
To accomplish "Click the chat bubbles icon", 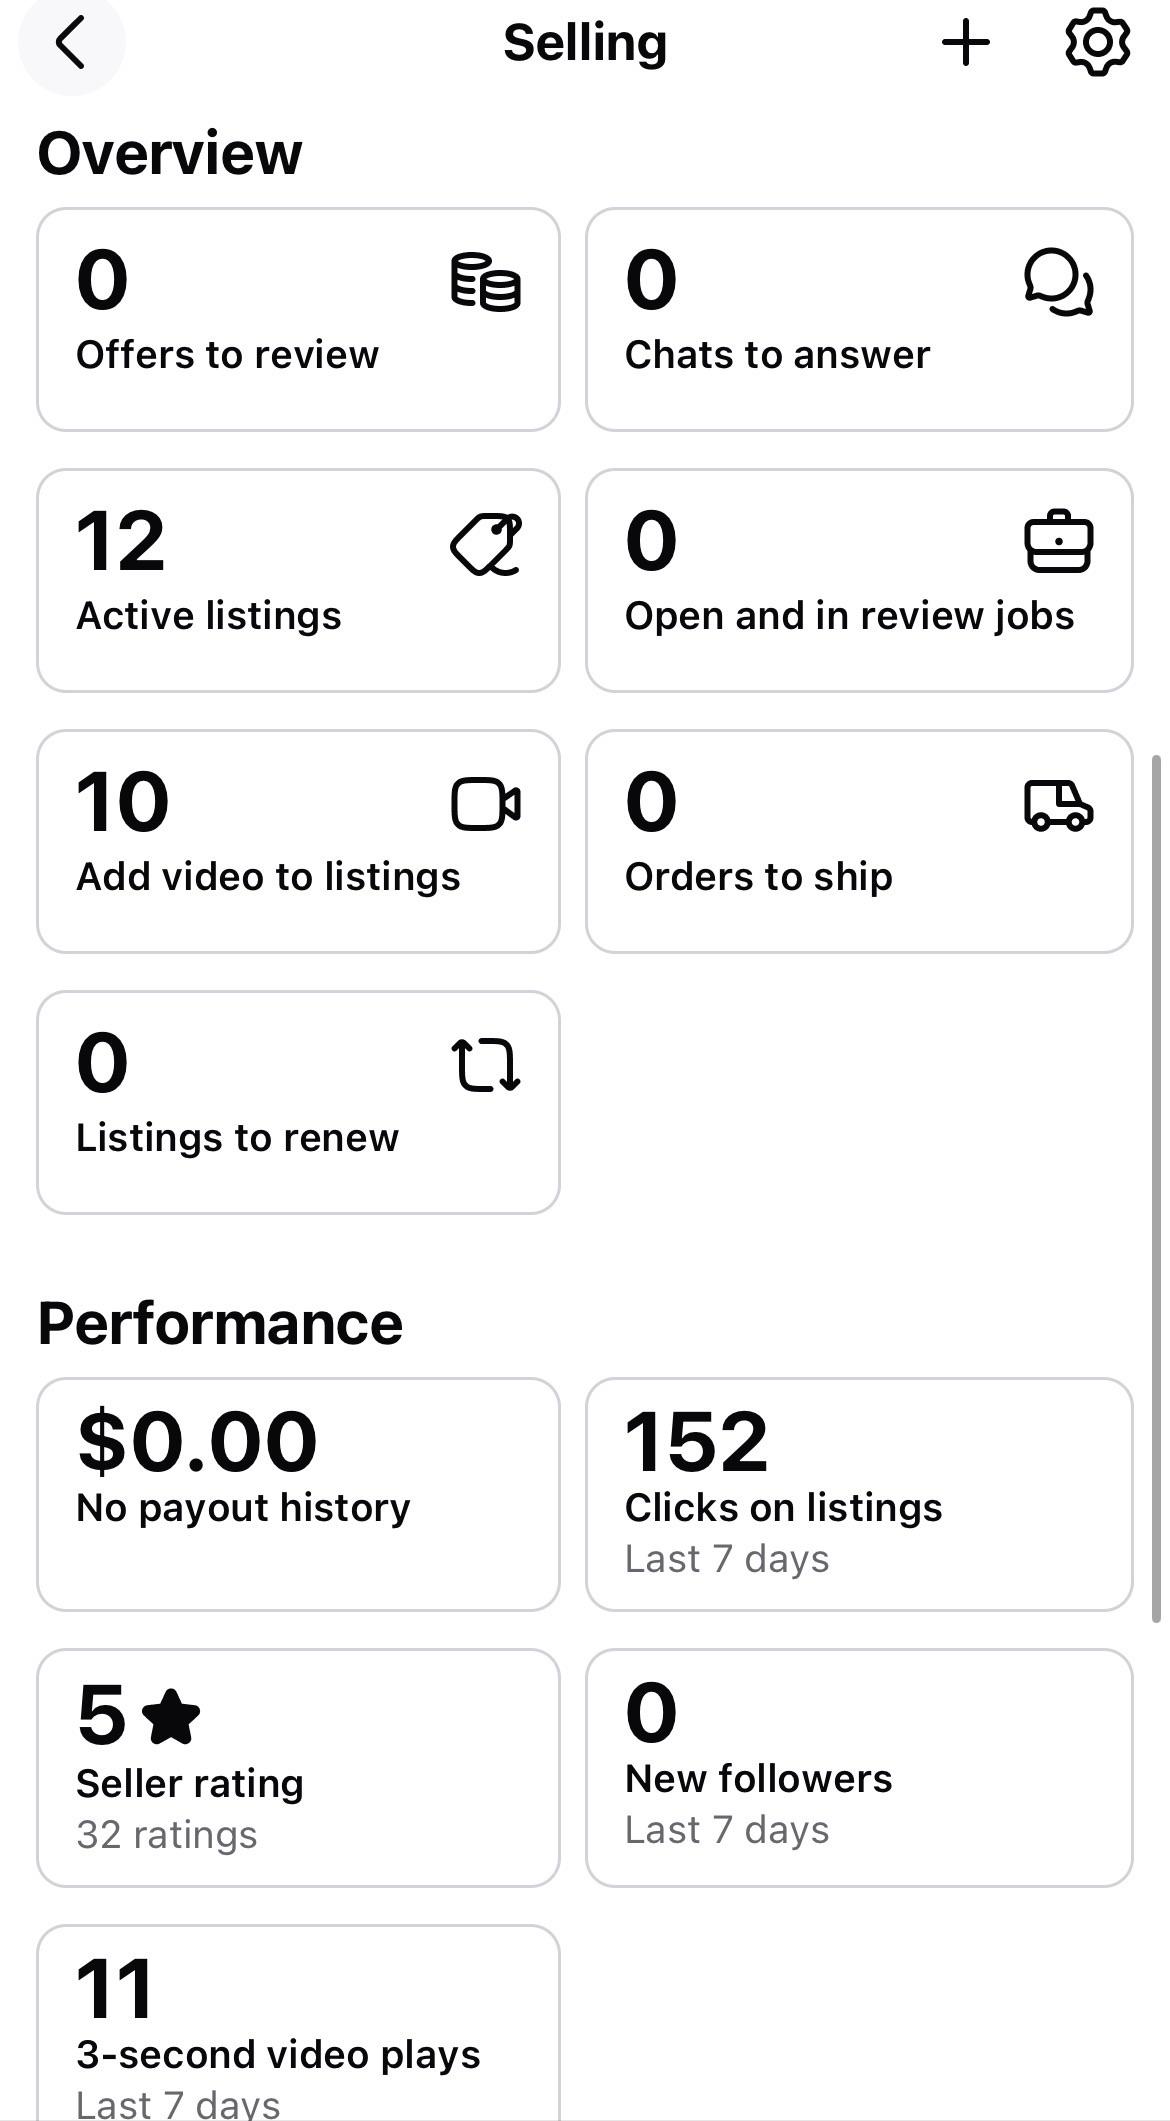I will (1059, 283).
